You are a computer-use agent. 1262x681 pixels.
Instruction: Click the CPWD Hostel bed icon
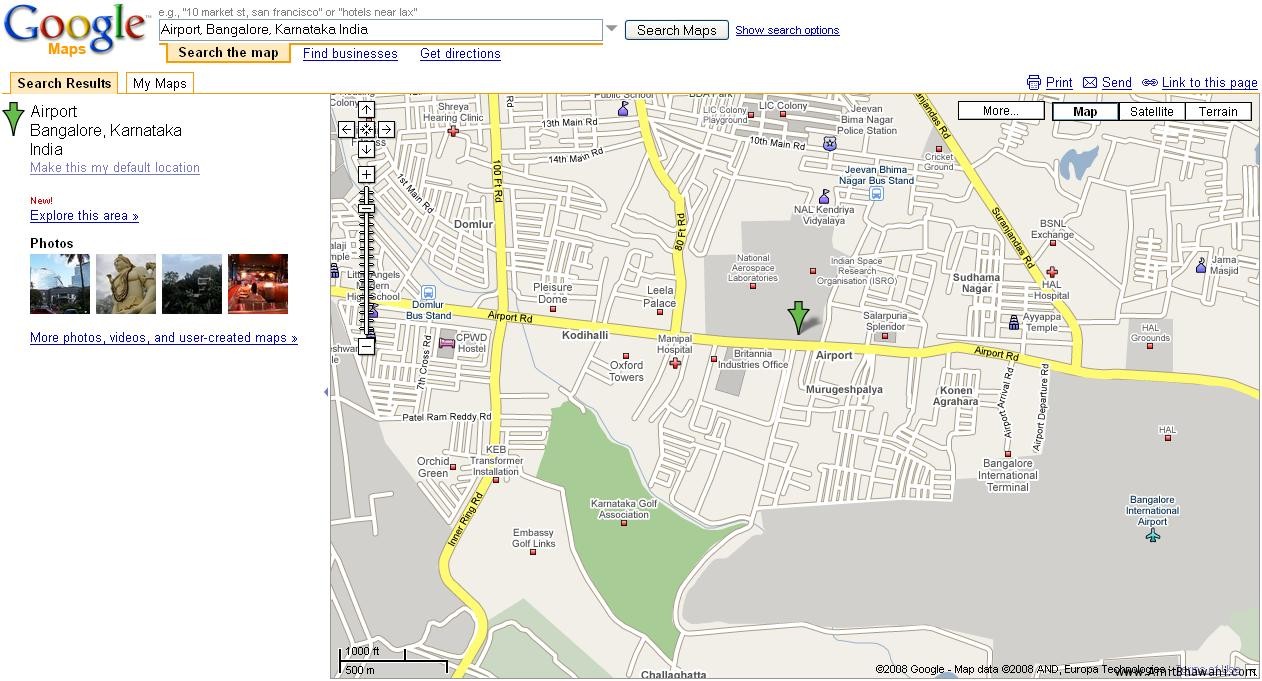(x=446, y=343)
